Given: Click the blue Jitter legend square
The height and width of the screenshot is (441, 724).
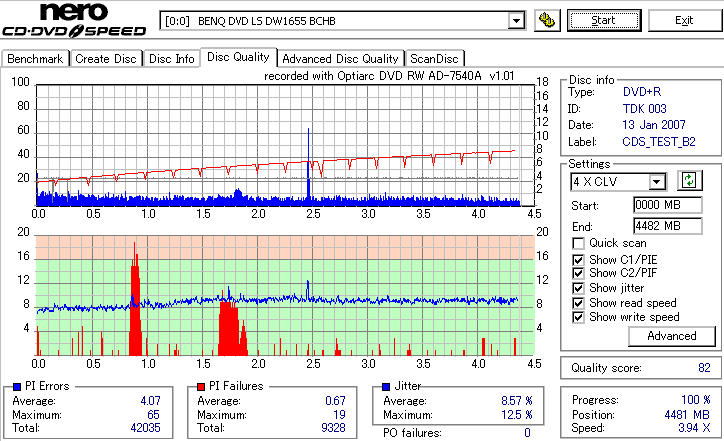Looking at the screenshot, I should pyautogui.click(x=386, y=387).
